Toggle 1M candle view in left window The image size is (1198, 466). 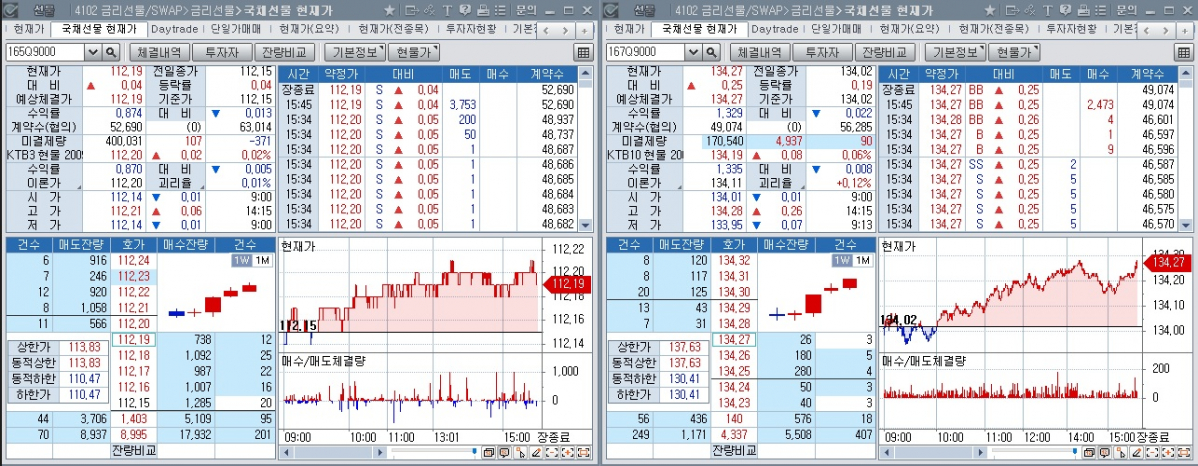(261, 261)
